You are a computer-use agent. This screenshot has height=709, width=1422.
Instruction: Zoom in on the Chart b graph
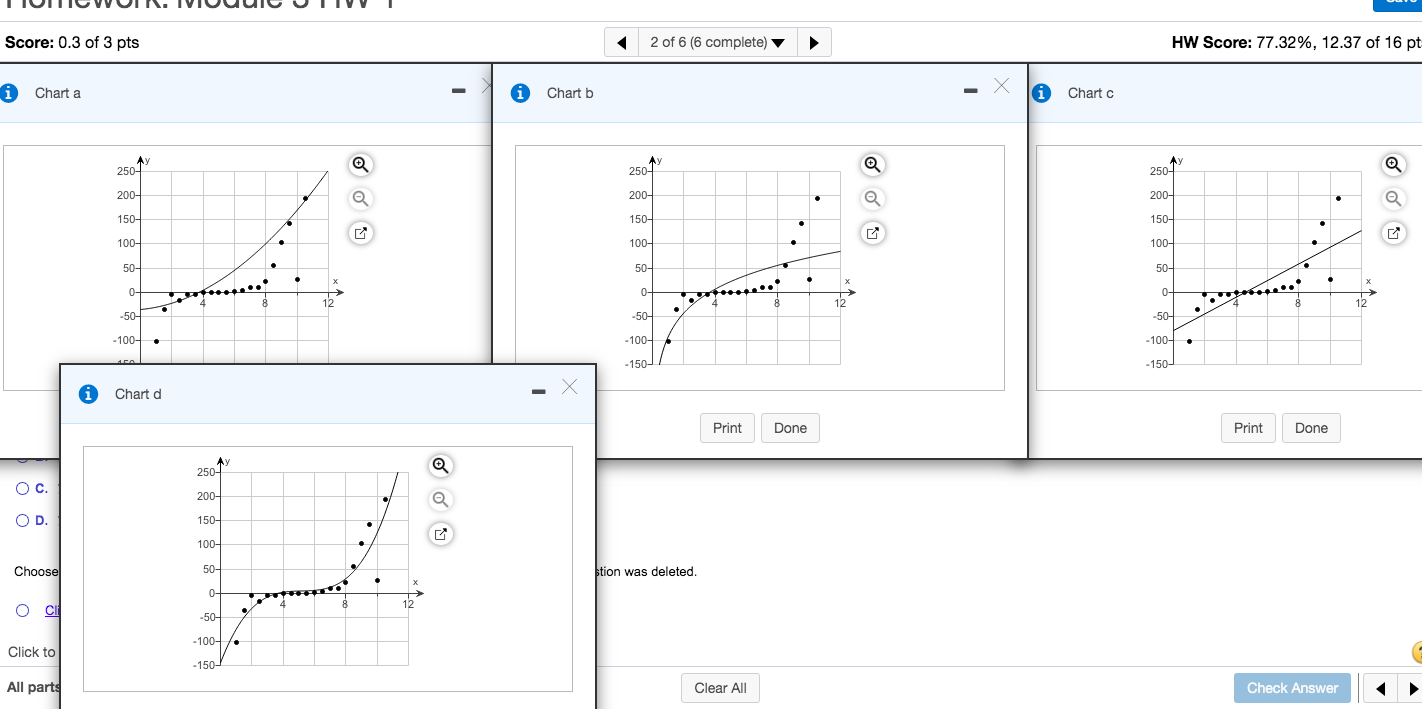tap(872, 164)
